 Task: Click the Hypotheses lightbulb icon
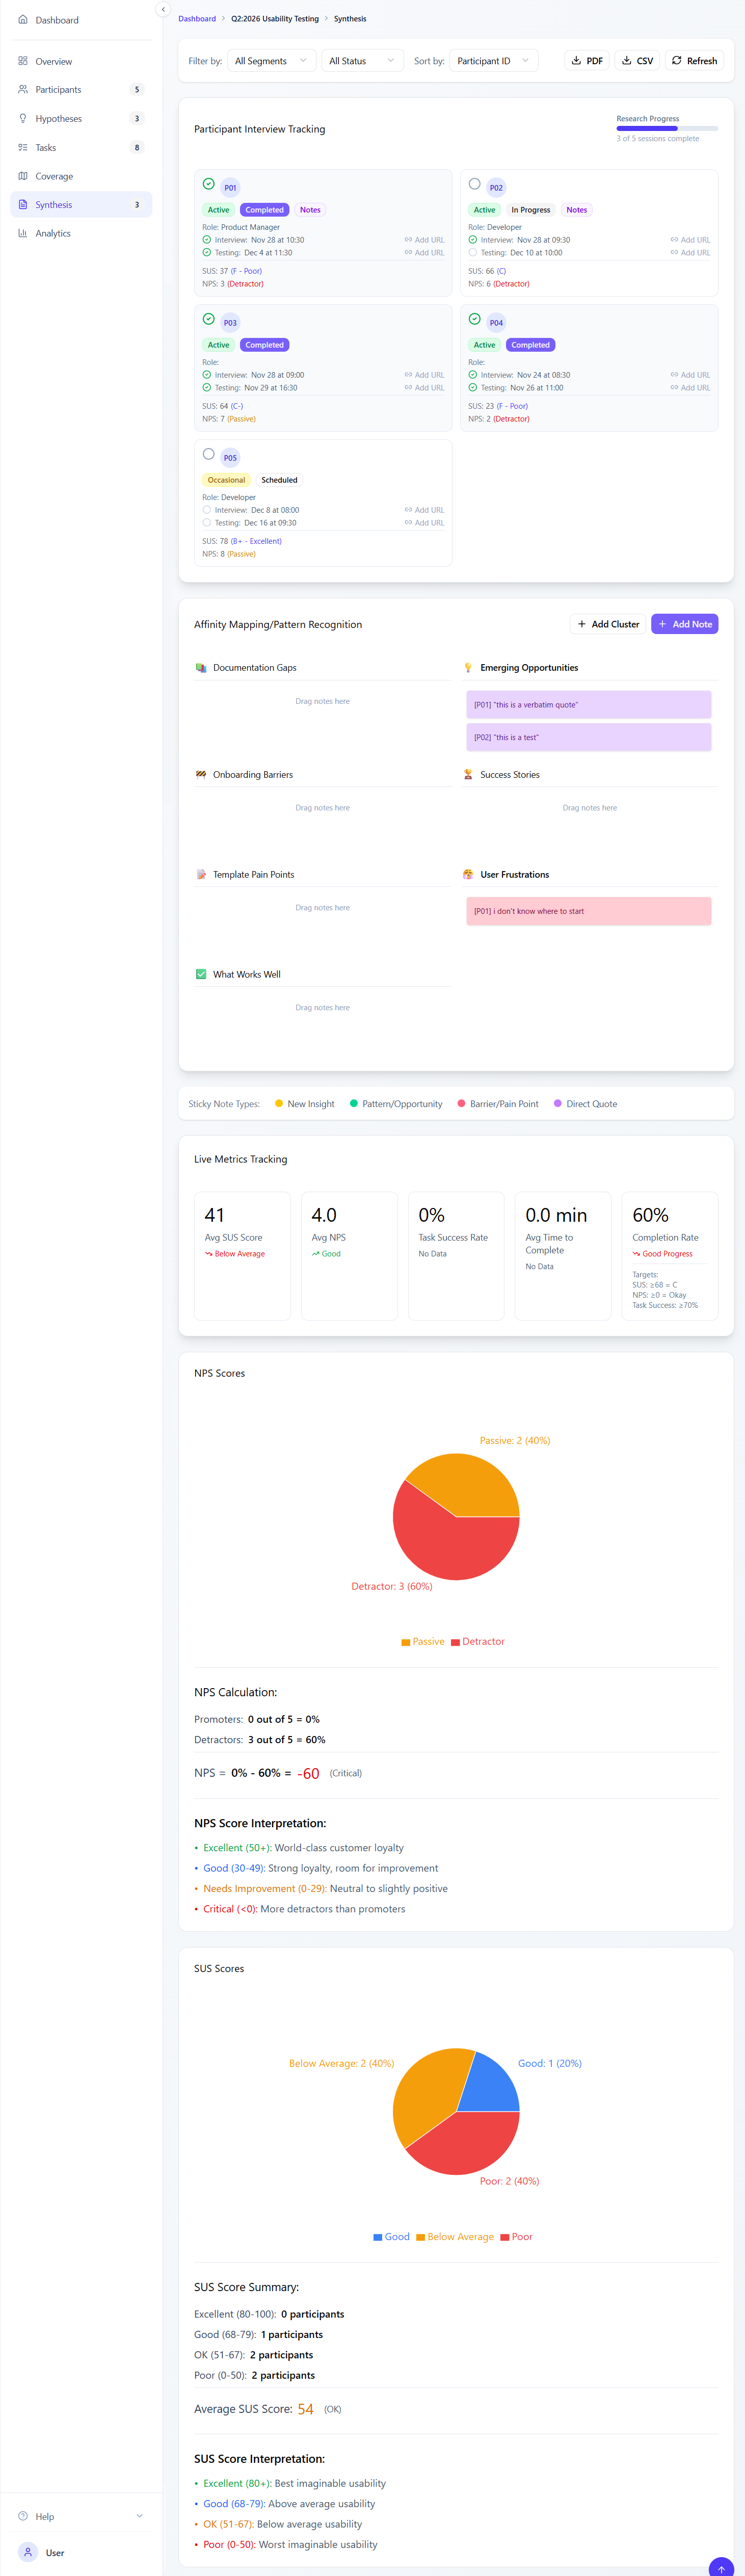tap(23, 119)
